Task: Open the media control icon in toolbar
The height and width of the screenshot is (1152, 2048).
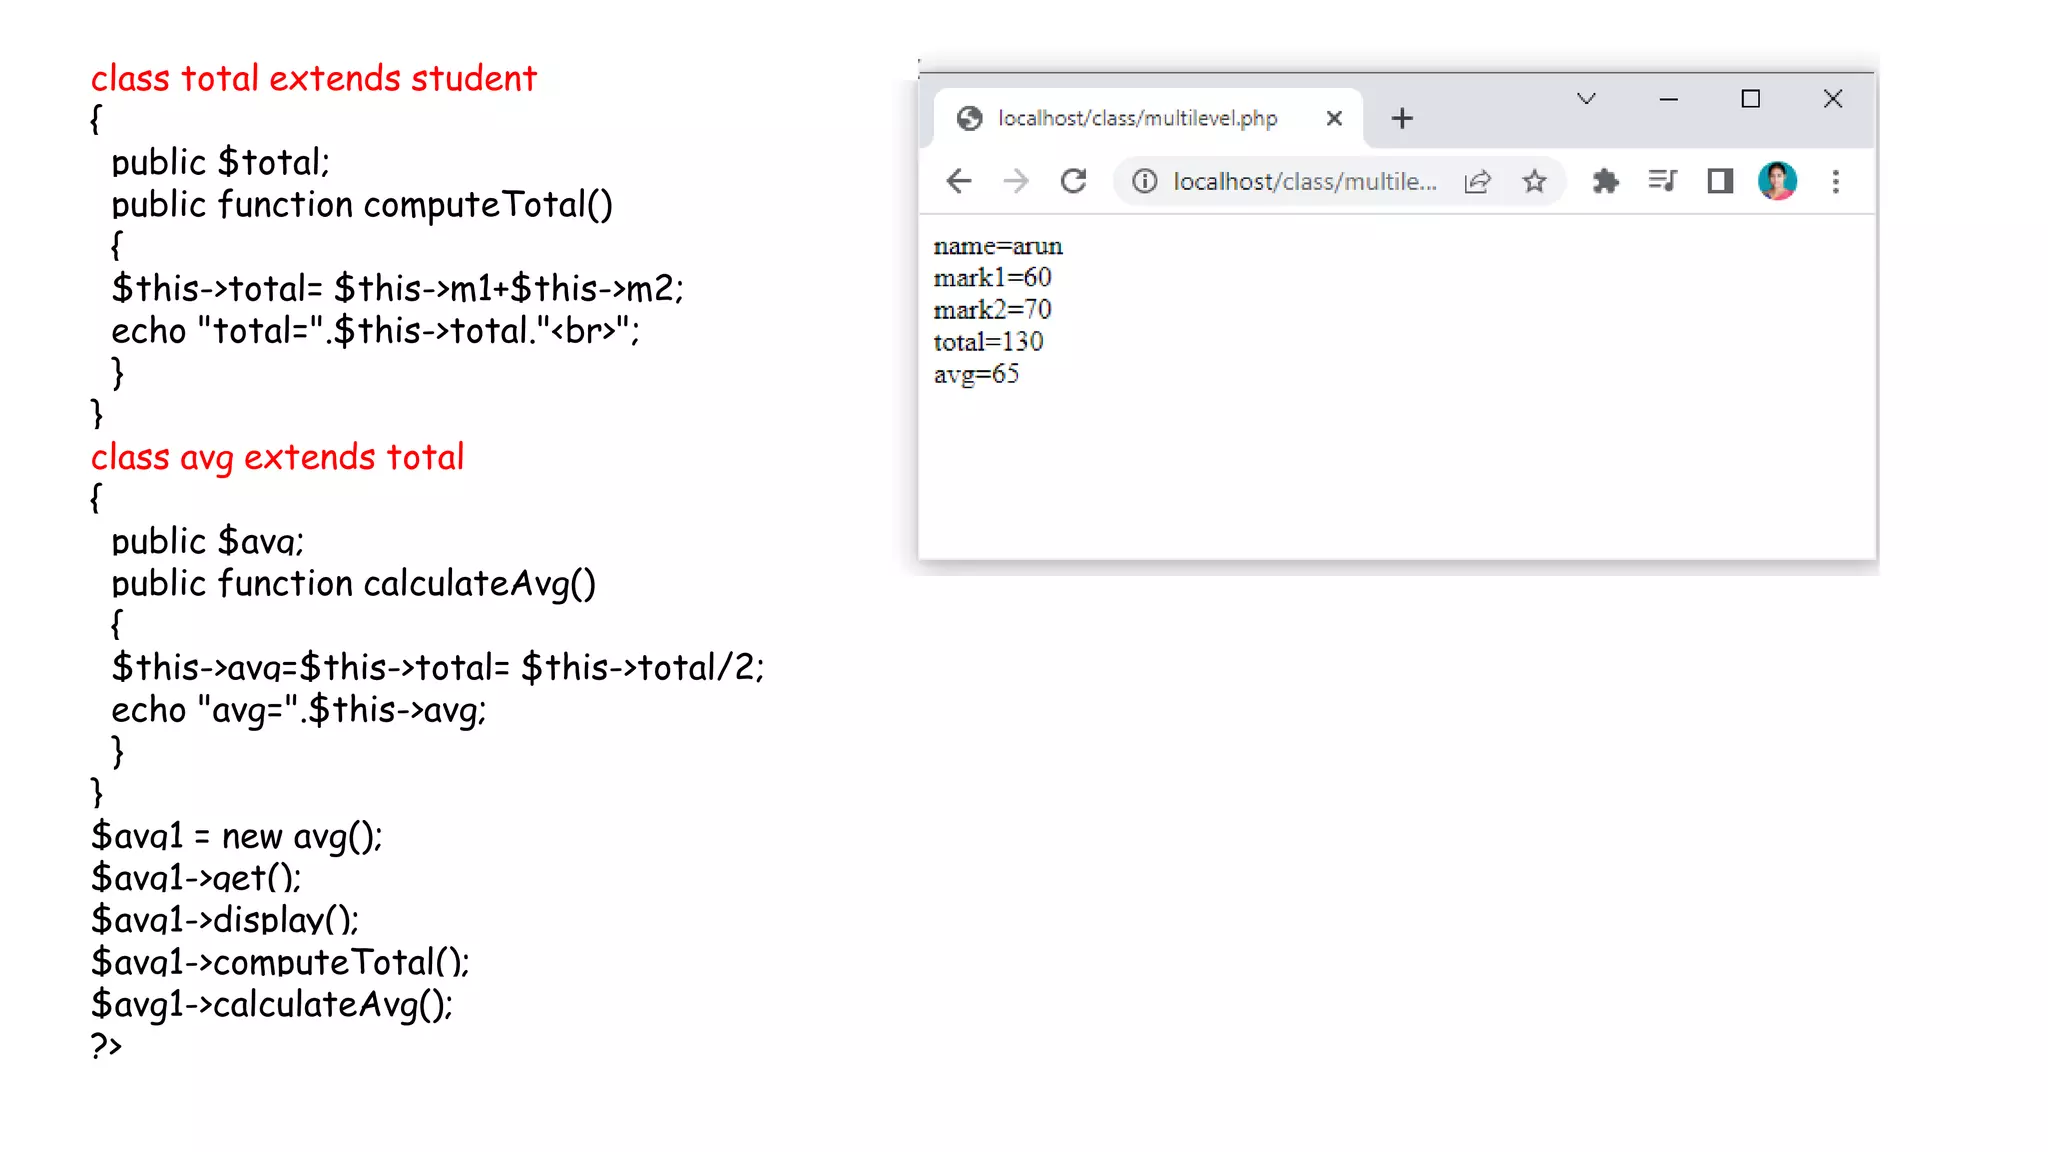Action: coord(1662,181)
